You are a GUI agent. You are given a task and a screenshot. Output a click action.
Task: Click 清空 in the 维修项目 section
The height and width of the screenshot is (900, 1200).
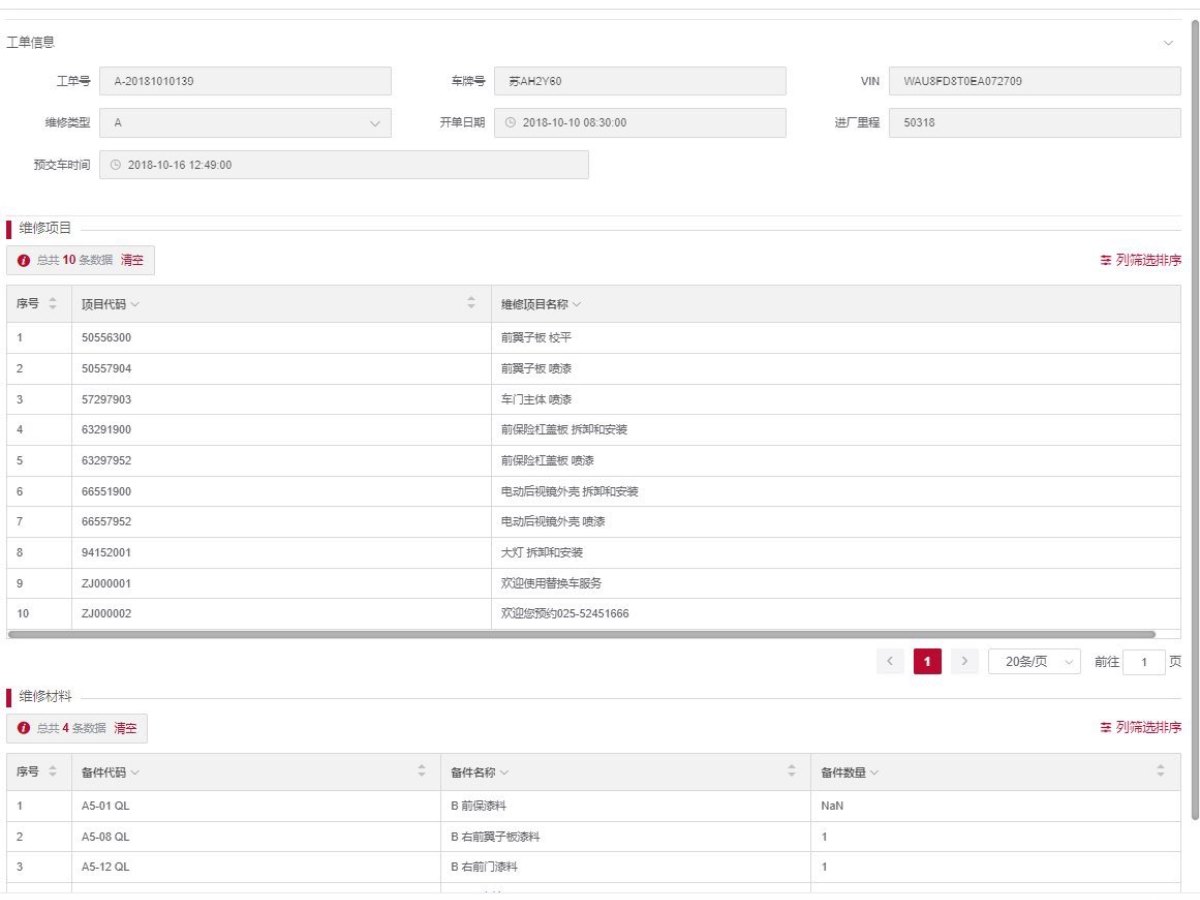132,260
